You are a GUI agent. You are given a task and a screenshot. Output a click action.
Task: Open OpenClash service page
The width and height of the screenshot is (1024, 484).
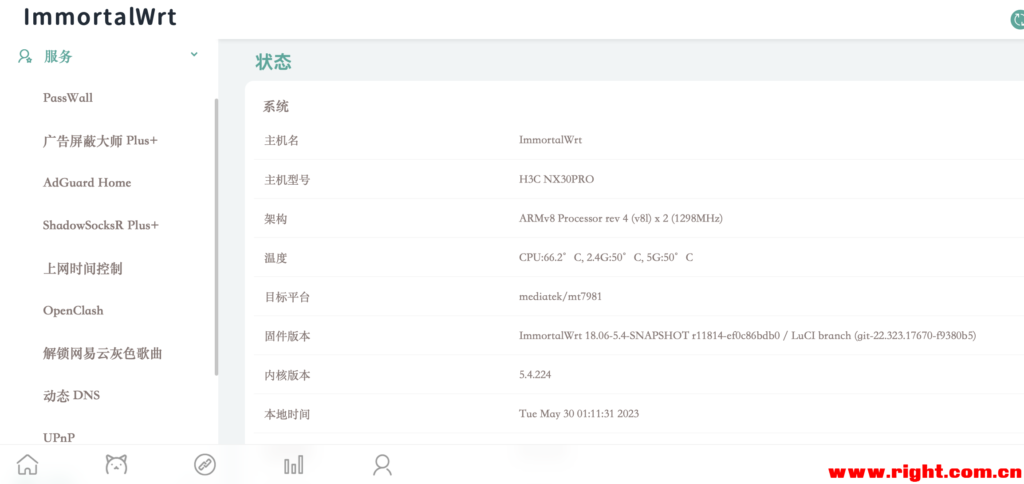[x=73, y=311]
